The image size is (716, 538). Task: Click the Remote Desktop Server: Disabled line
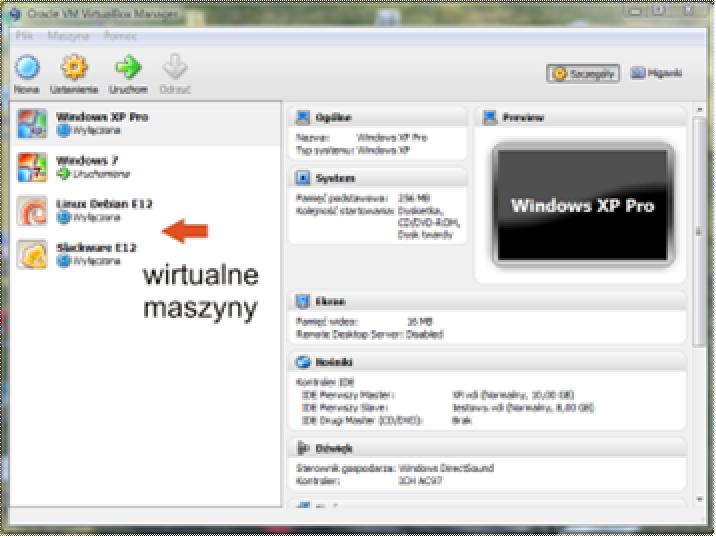coord(369,334)
